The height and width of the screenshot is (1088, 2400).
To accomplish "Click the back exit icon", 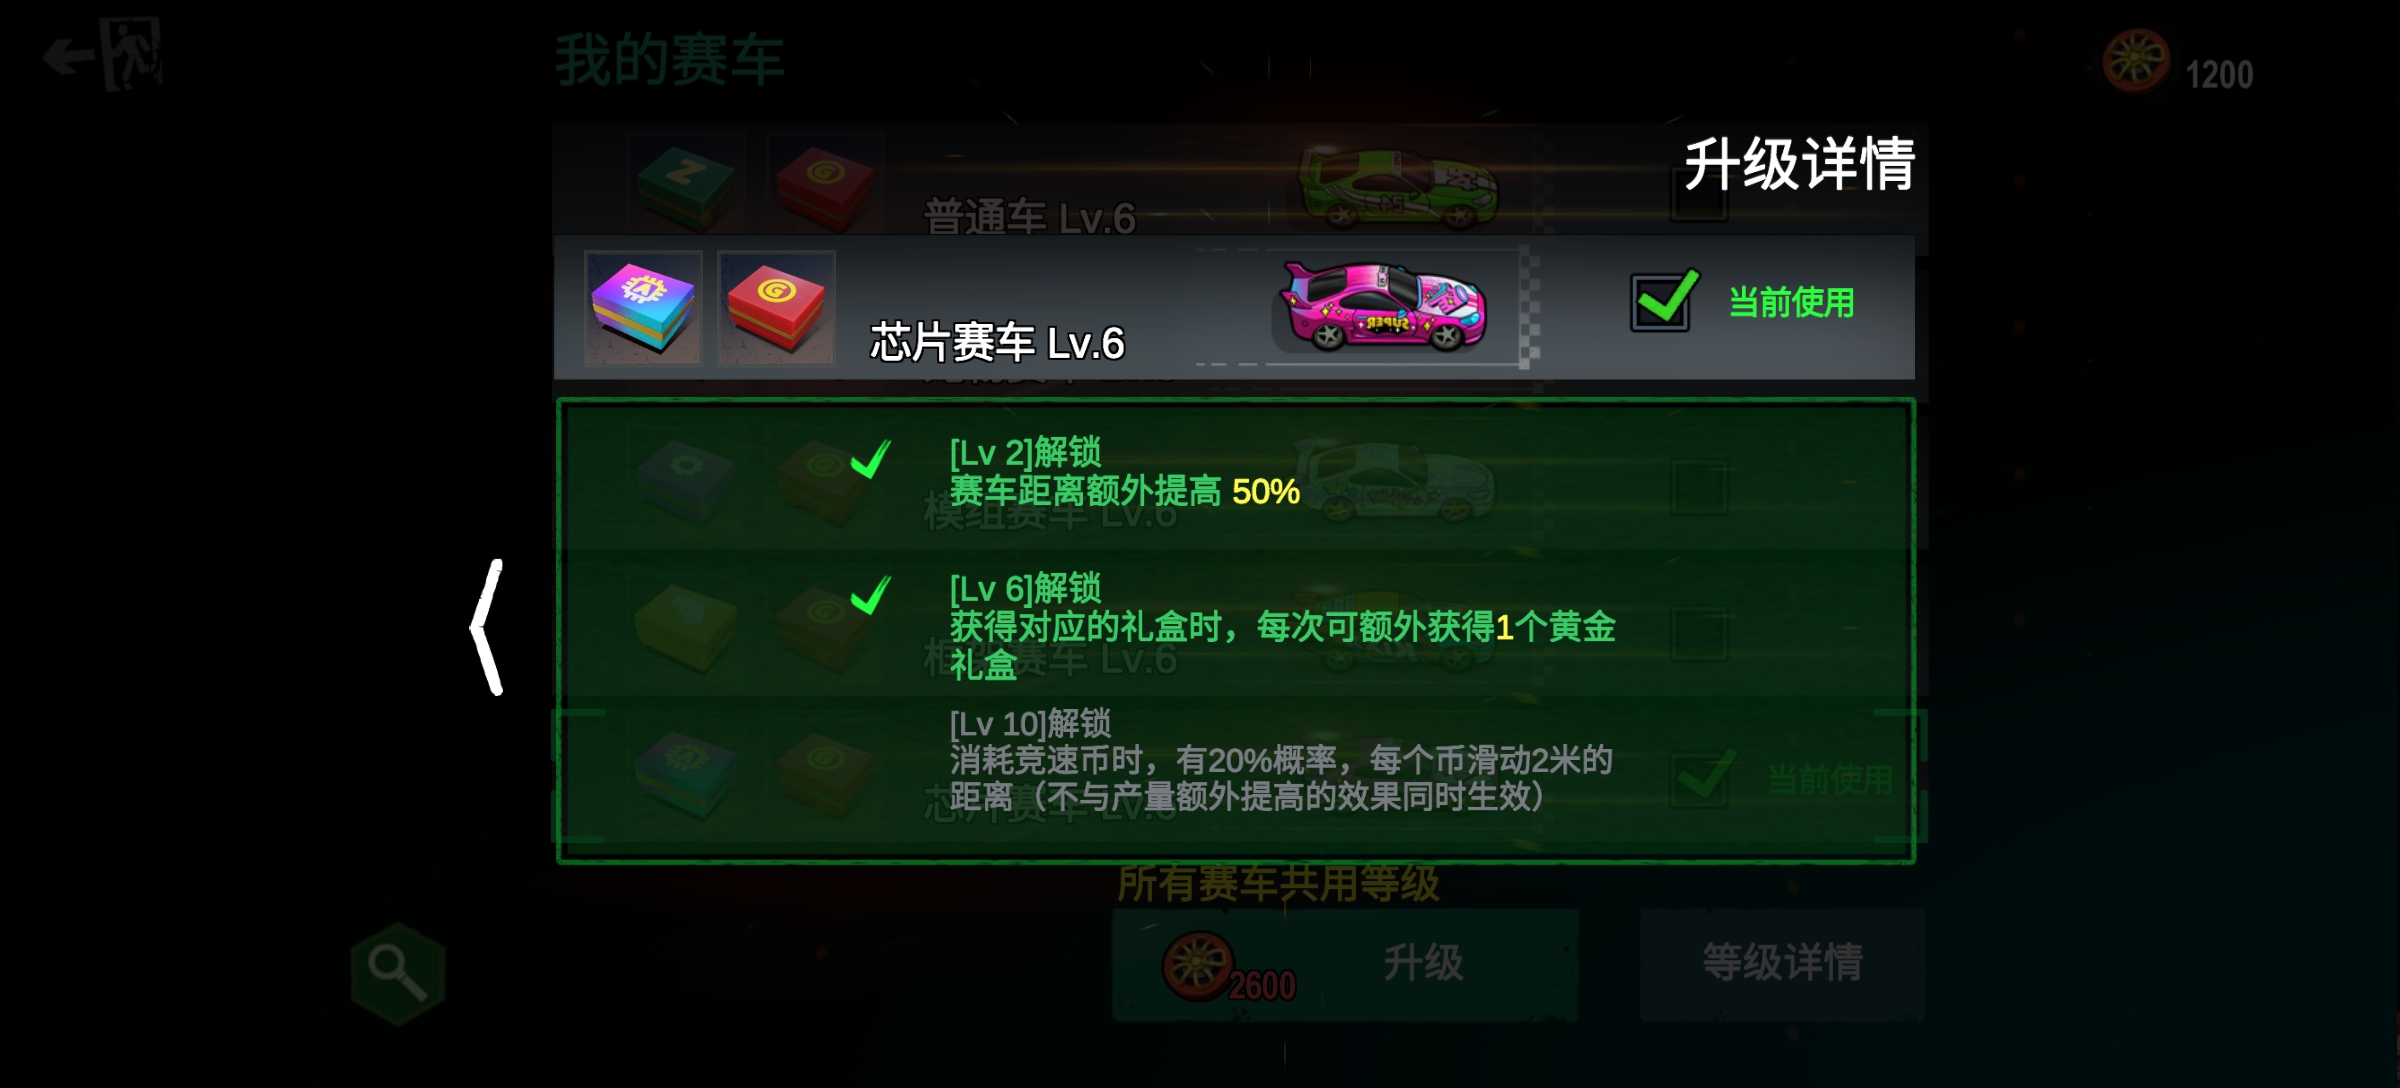I will click(x=103, y=55).
